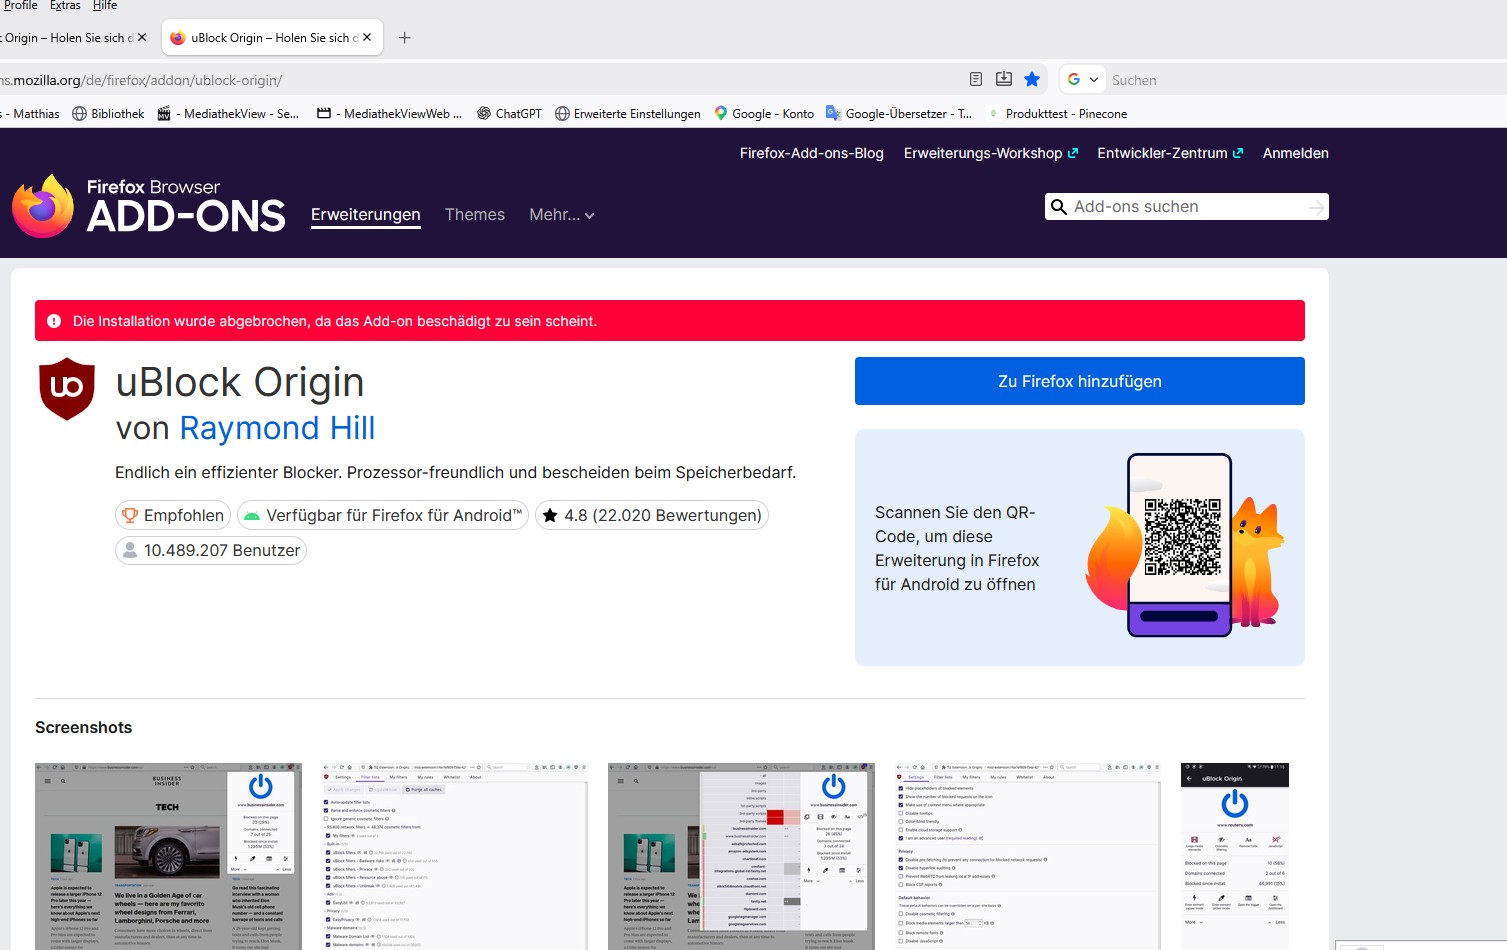The width and height of the screenshot is (1507, 950).
Task: Open the MediathekViewWeb bookmark
Action: pos(389,114)
